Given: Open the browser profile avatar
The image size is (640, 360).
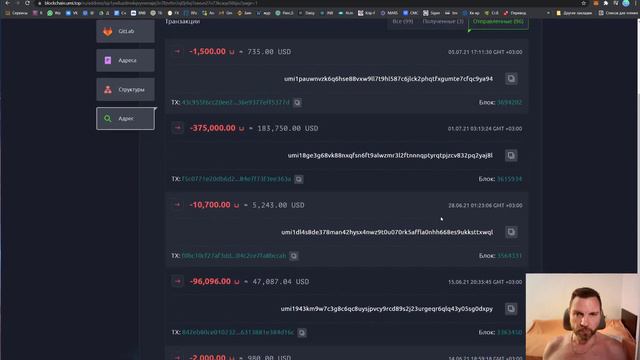Looking at the screenshot, I should pyautogui.click(x=626, y=3).
